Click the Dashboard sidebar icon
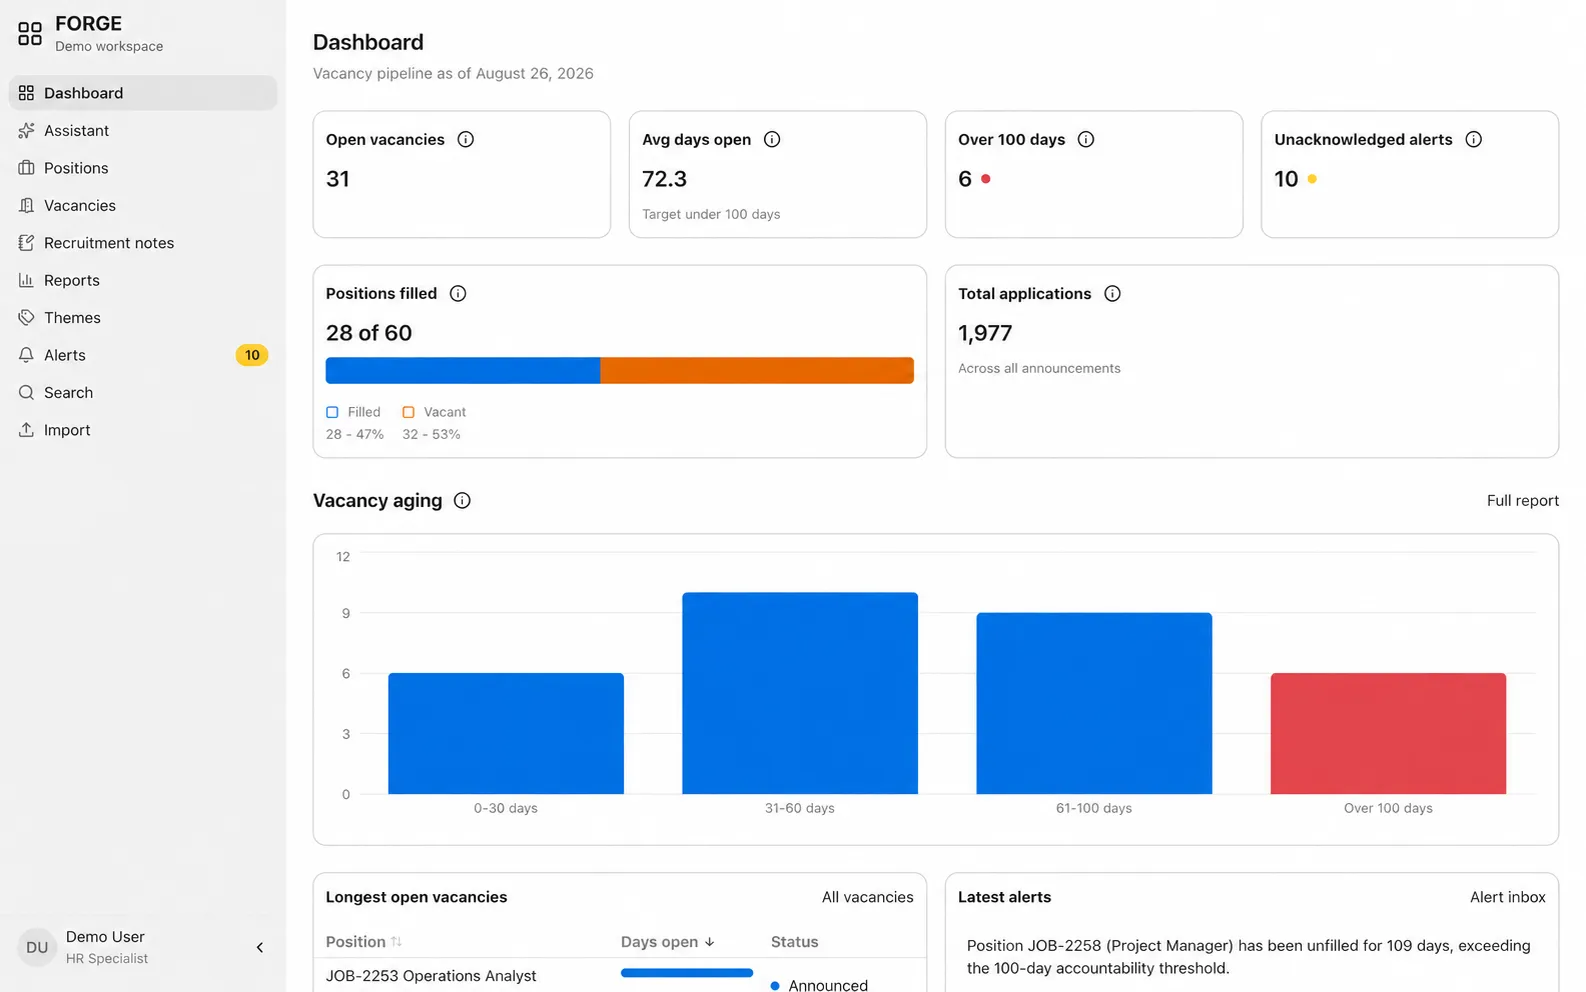 coord(26,93)
